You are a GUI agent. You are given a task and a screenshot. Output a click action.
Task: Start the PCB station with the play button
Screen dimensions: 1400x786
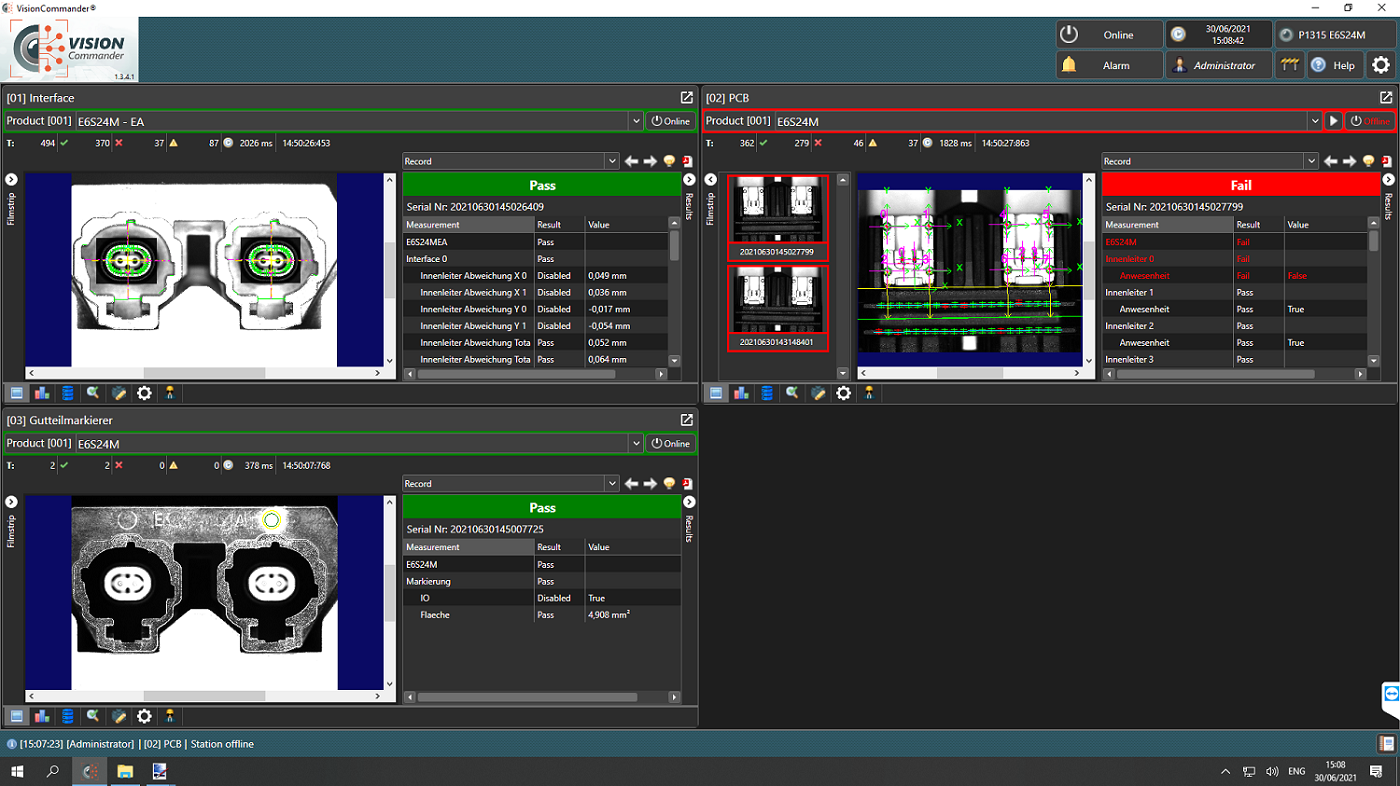pos(1334,120)
